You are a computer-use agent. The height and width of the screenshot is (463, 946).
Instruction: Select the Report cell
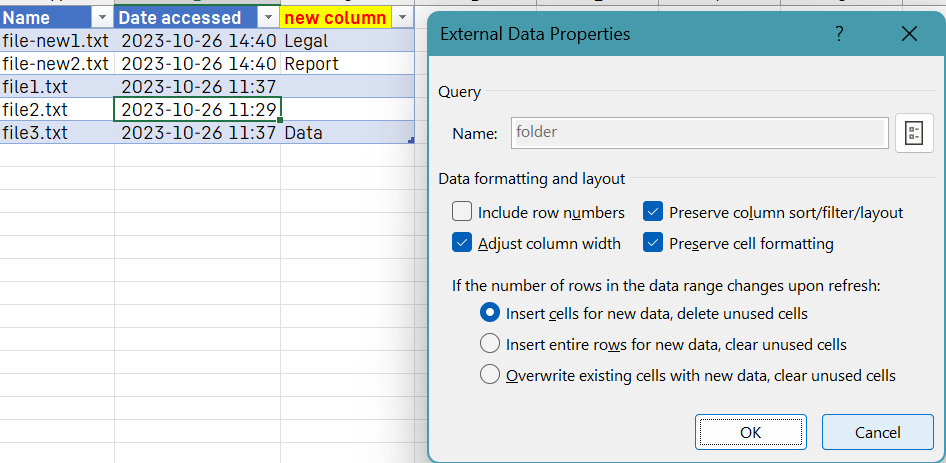pos(347,63)
